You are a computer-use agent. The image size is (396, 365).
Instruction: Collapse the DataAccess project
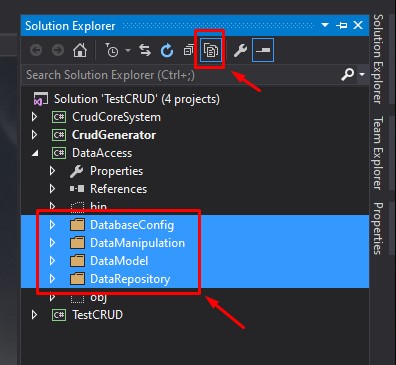[x=35, y=153]
